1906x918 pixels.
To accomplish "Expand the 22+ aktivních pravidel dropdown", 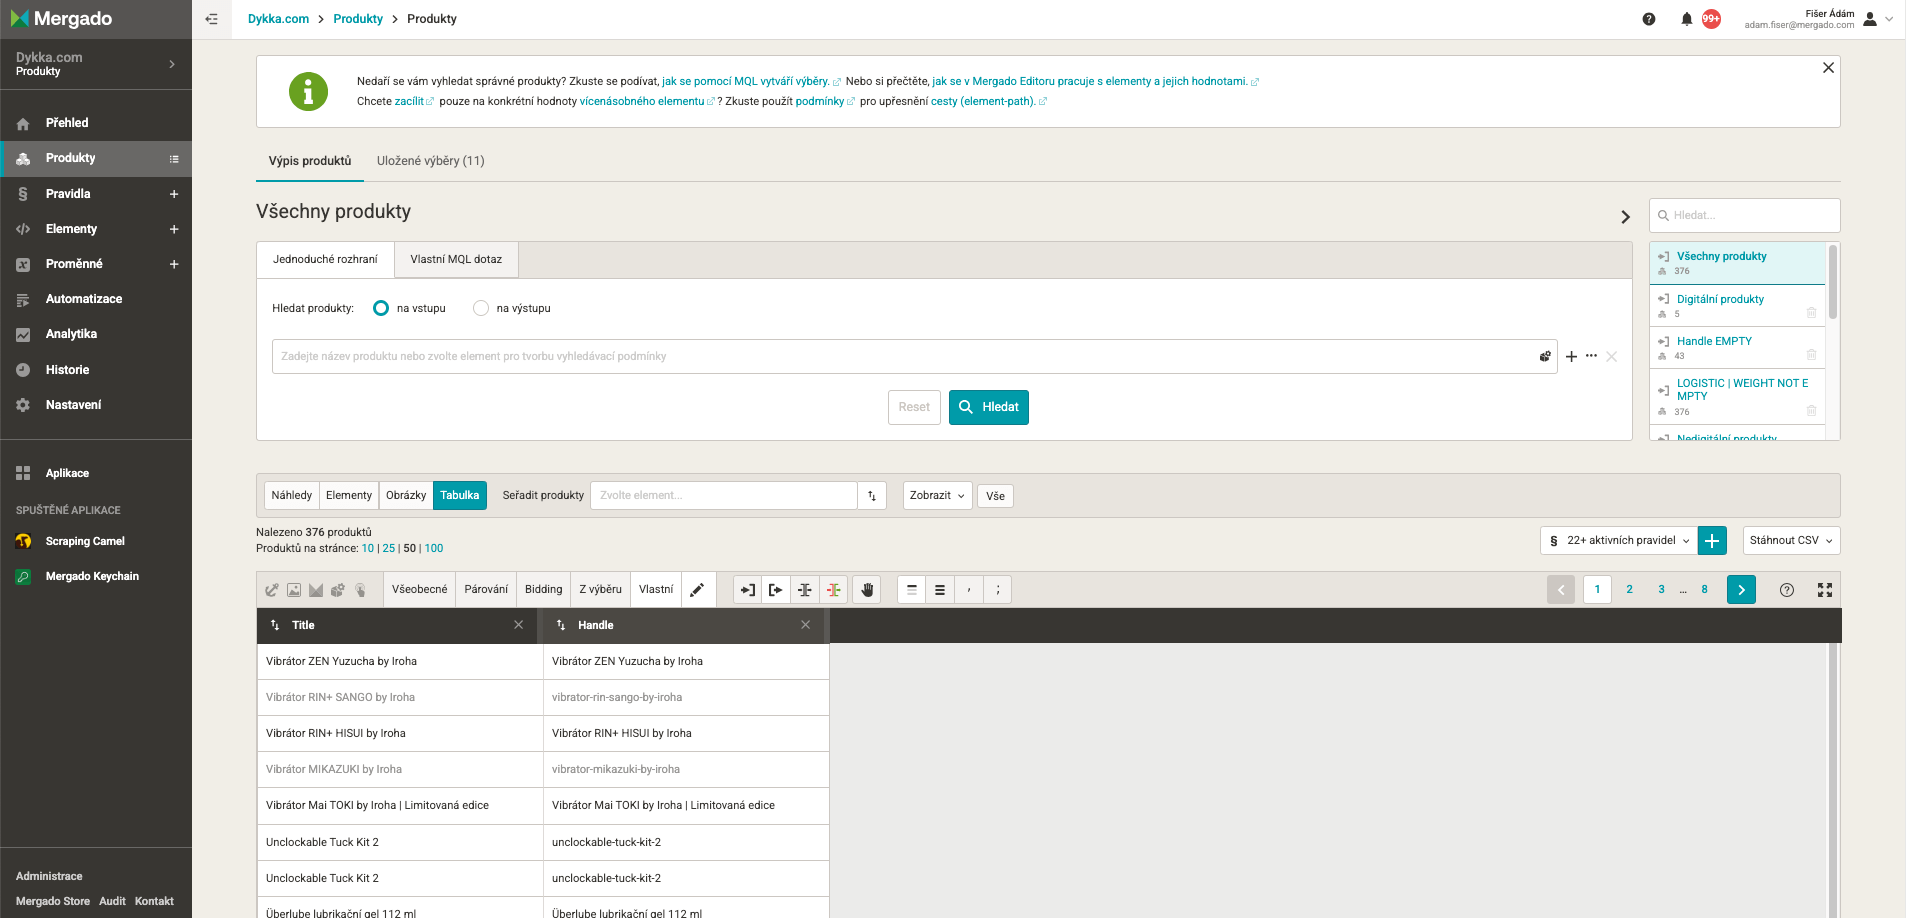I will click(x=1619, y=541).
